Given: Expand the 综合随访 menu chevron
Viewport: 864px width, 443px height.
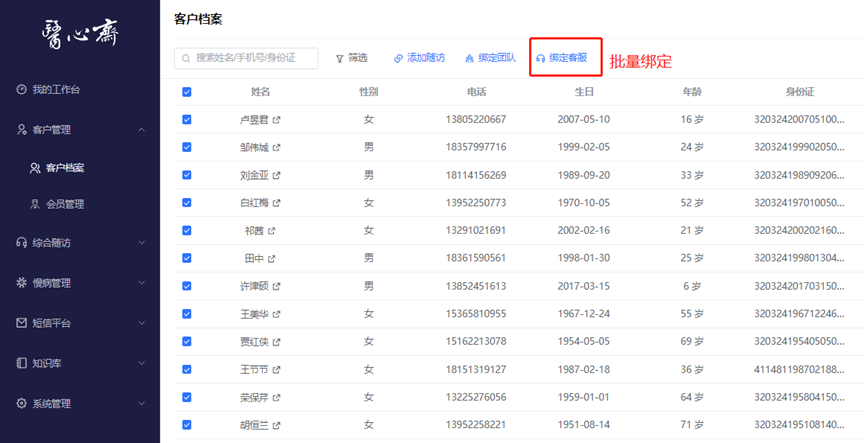Looking at the screenshot, I should (142, 242).
